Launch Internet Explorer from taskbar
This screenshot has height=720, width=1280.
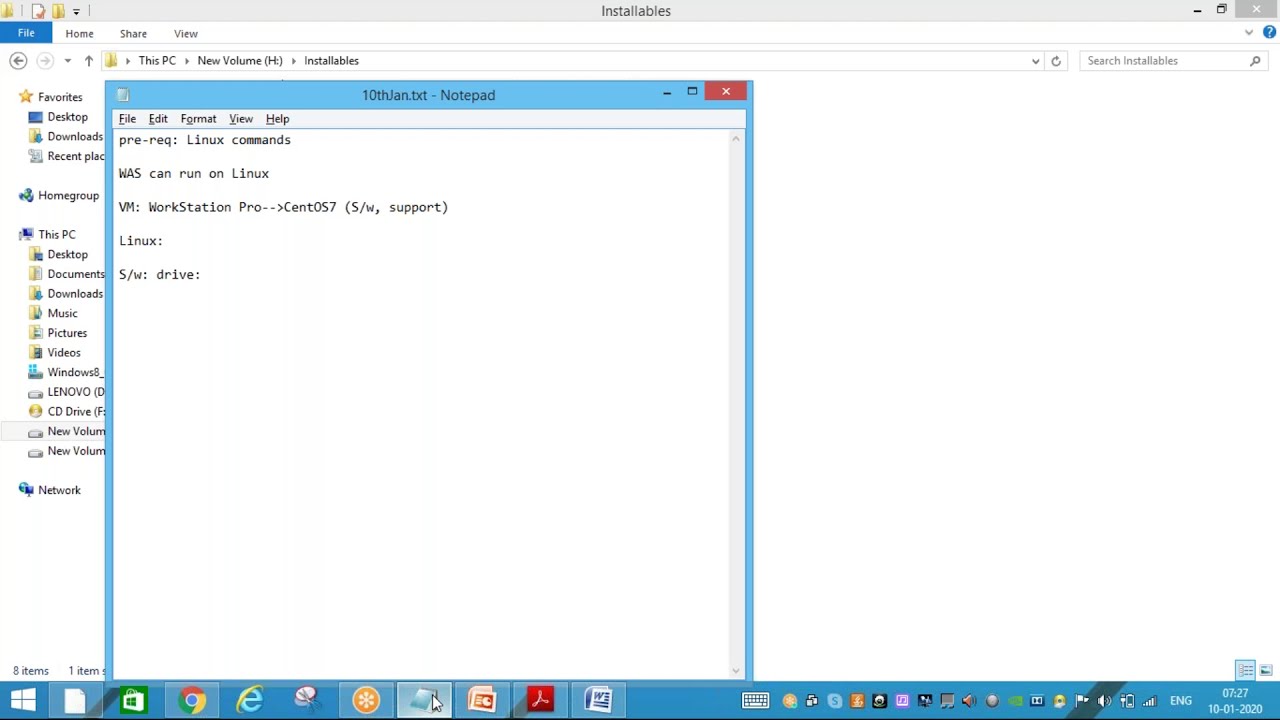[249, 700]
